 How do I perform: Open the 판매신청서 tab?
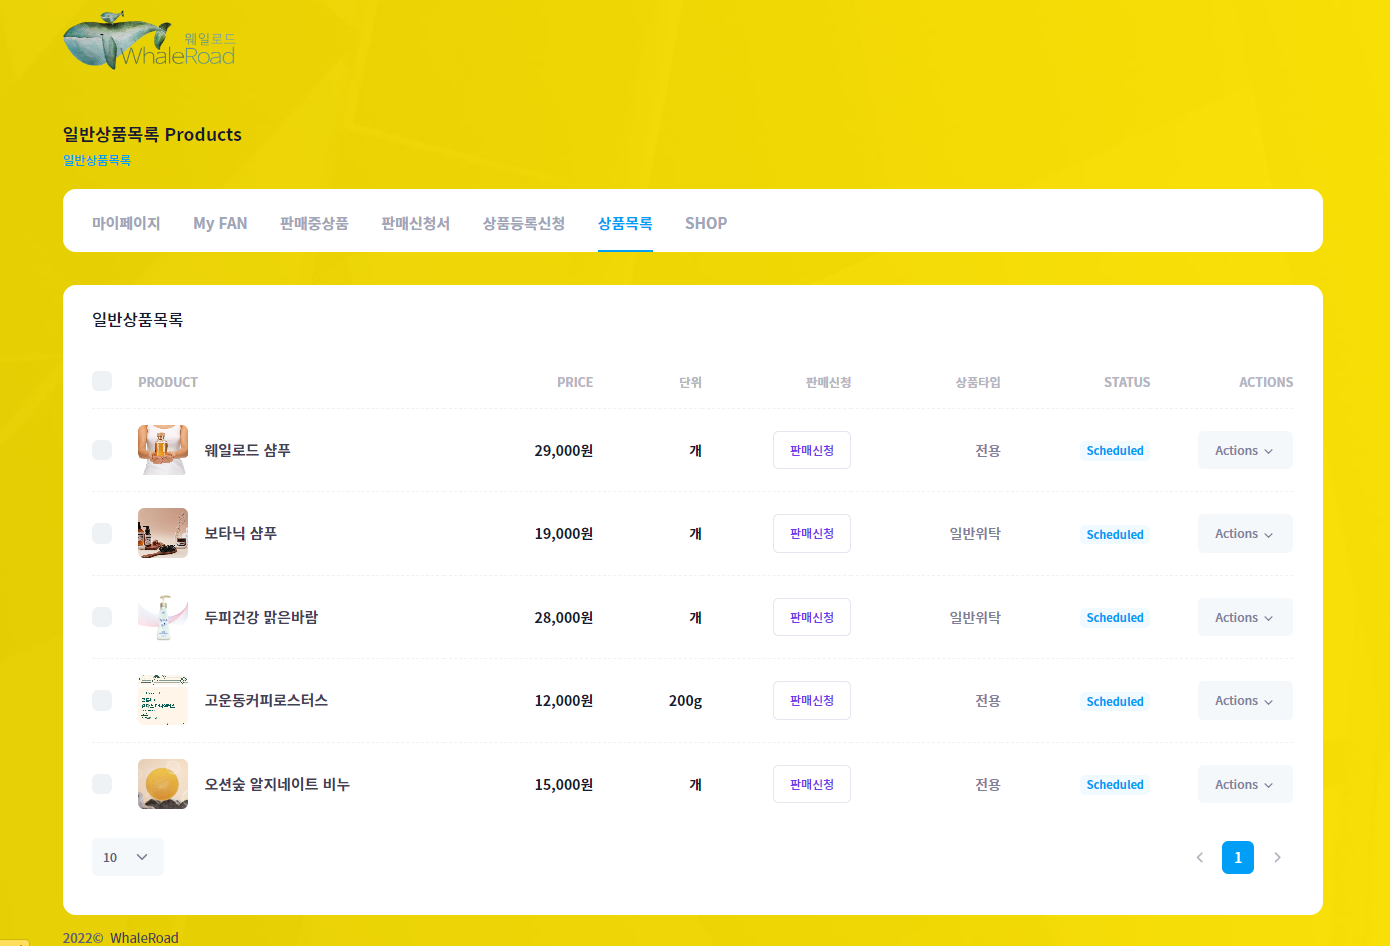415,223
